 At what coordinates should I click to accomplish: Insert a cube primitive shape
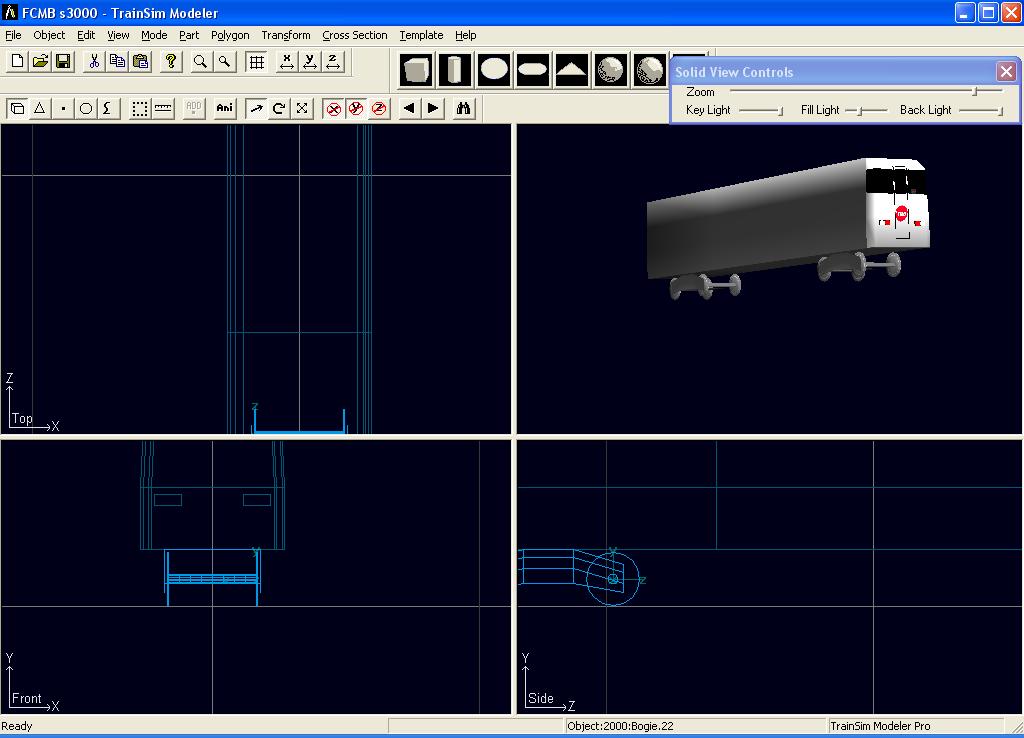coord(417,70)
